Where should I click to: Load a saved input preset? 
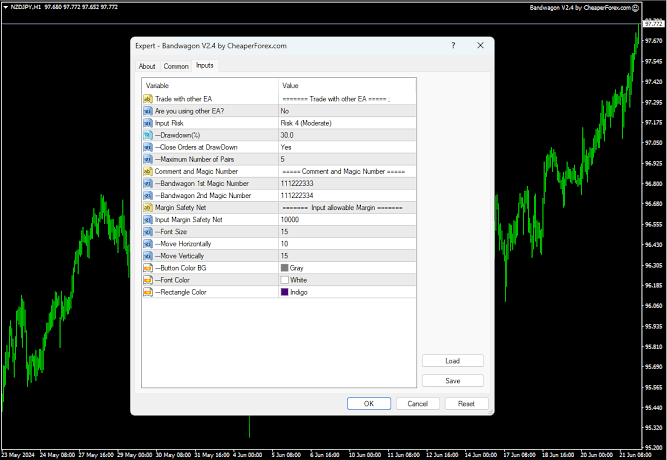point(453,361)
